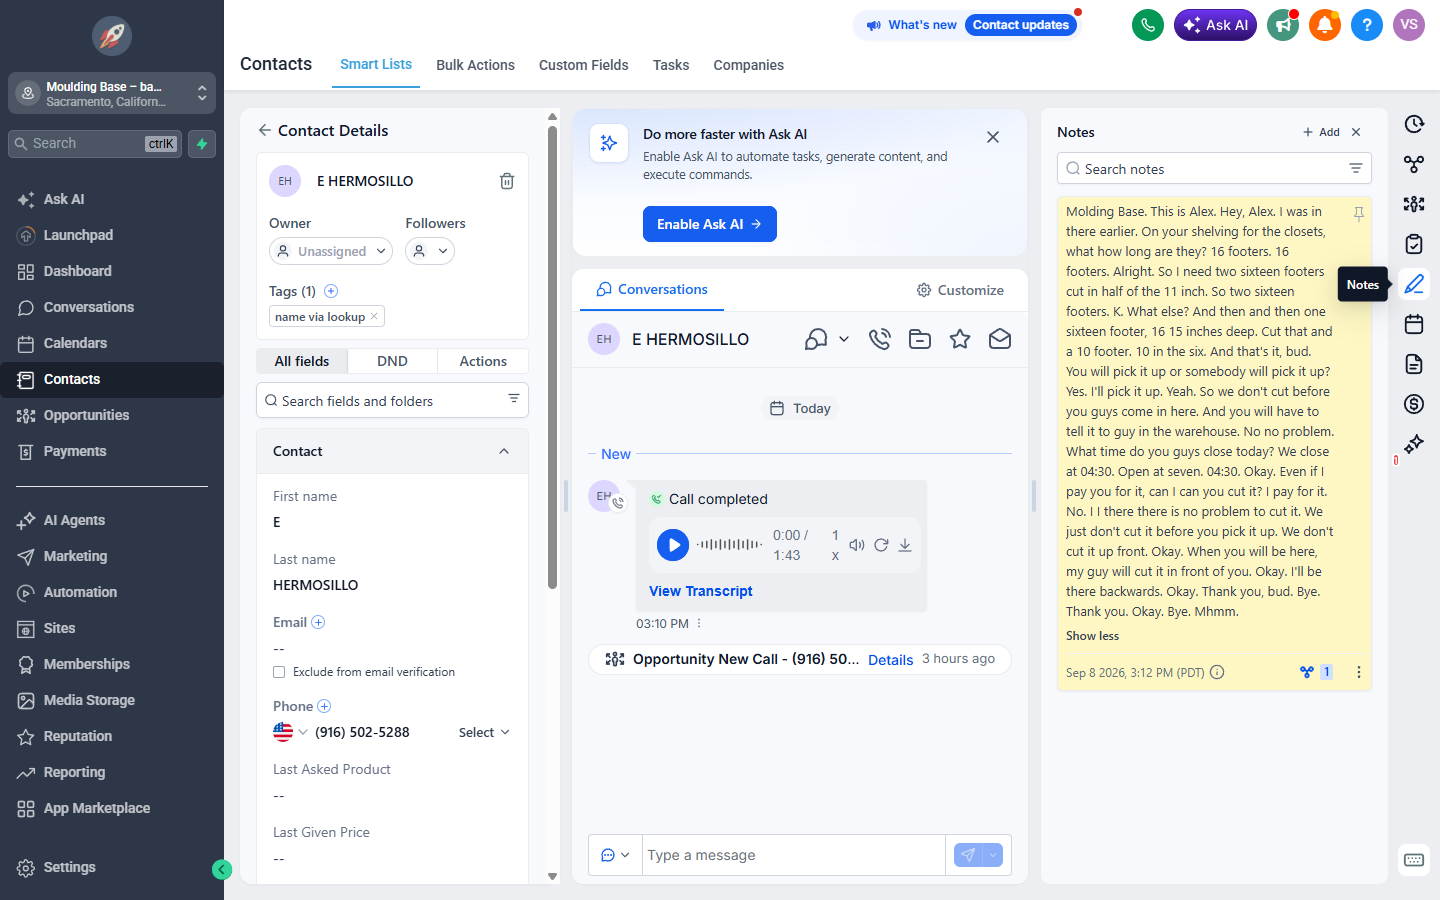
Task: Add a new tag with plus icon
Action: click(331, 291)
